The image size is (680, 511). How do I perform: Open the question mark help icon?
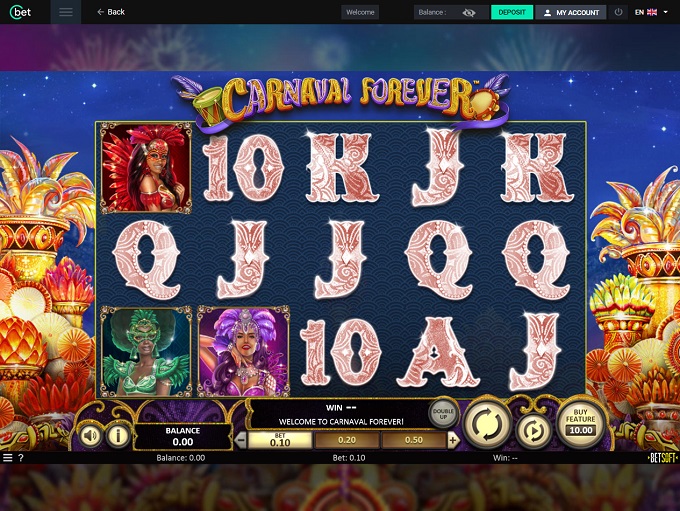click(21, 458)
